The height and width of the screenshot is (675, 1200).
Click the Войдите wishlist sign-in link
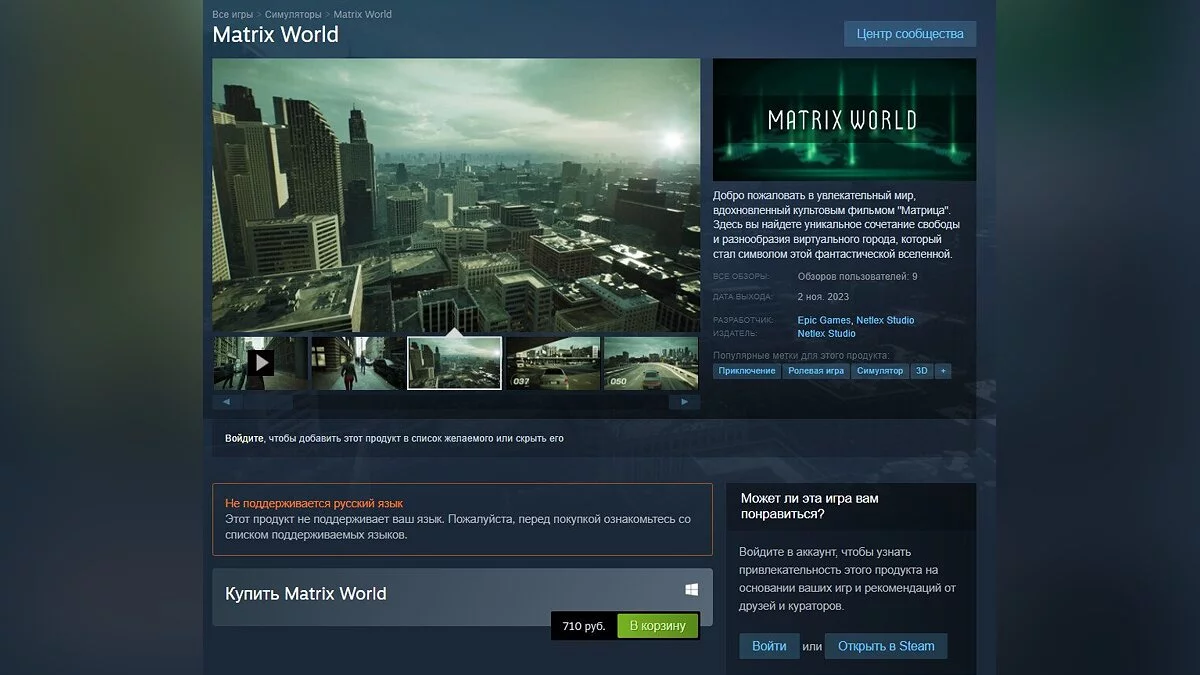(245, 438)
